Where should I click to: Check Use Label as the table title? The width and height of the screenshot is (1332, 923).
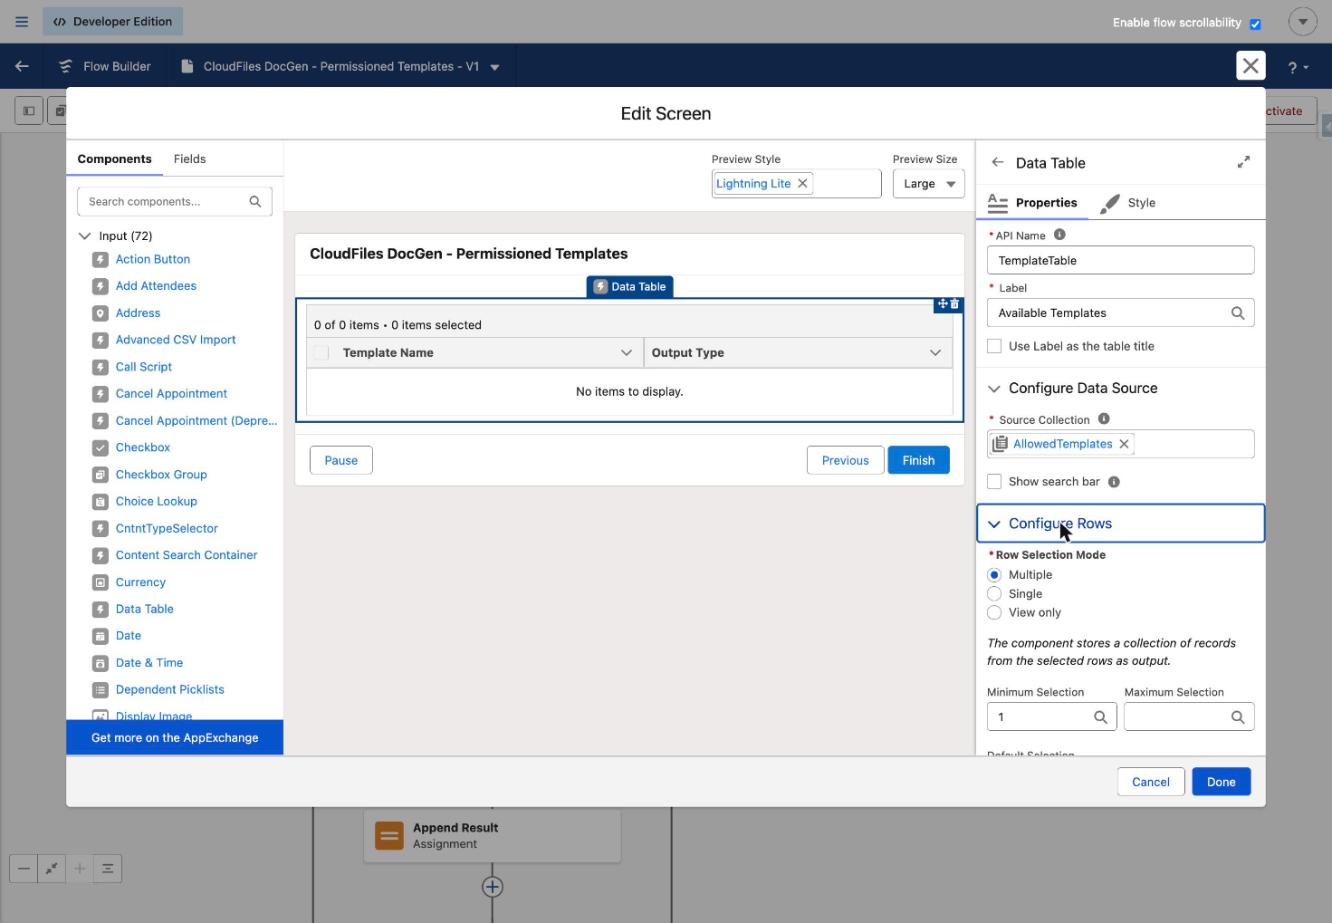coord(994,346)
